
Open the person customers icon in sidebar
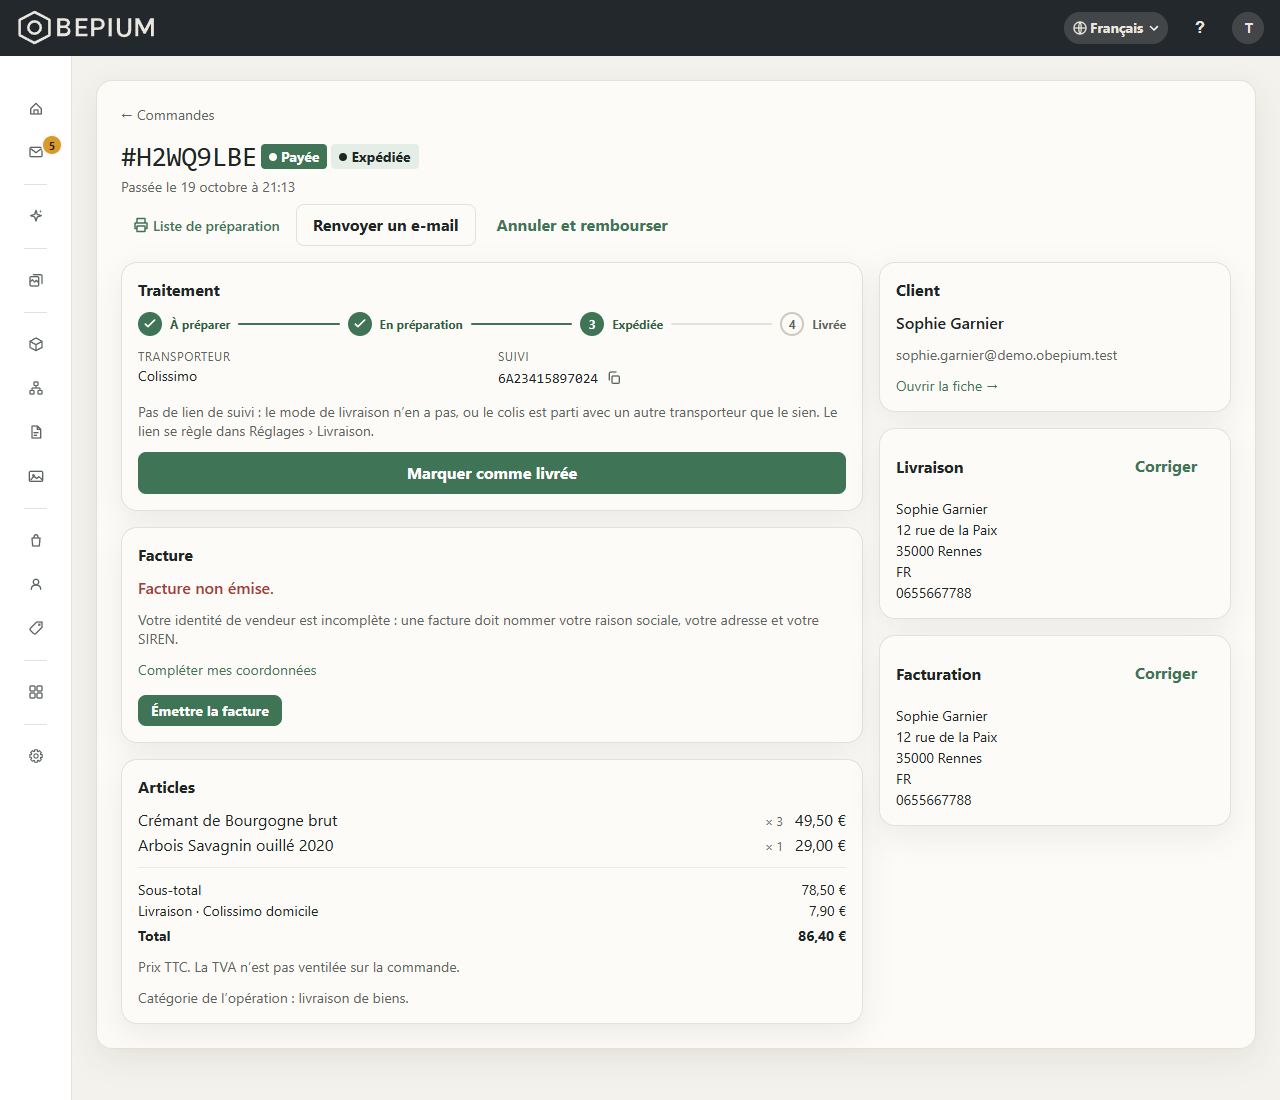36,584
